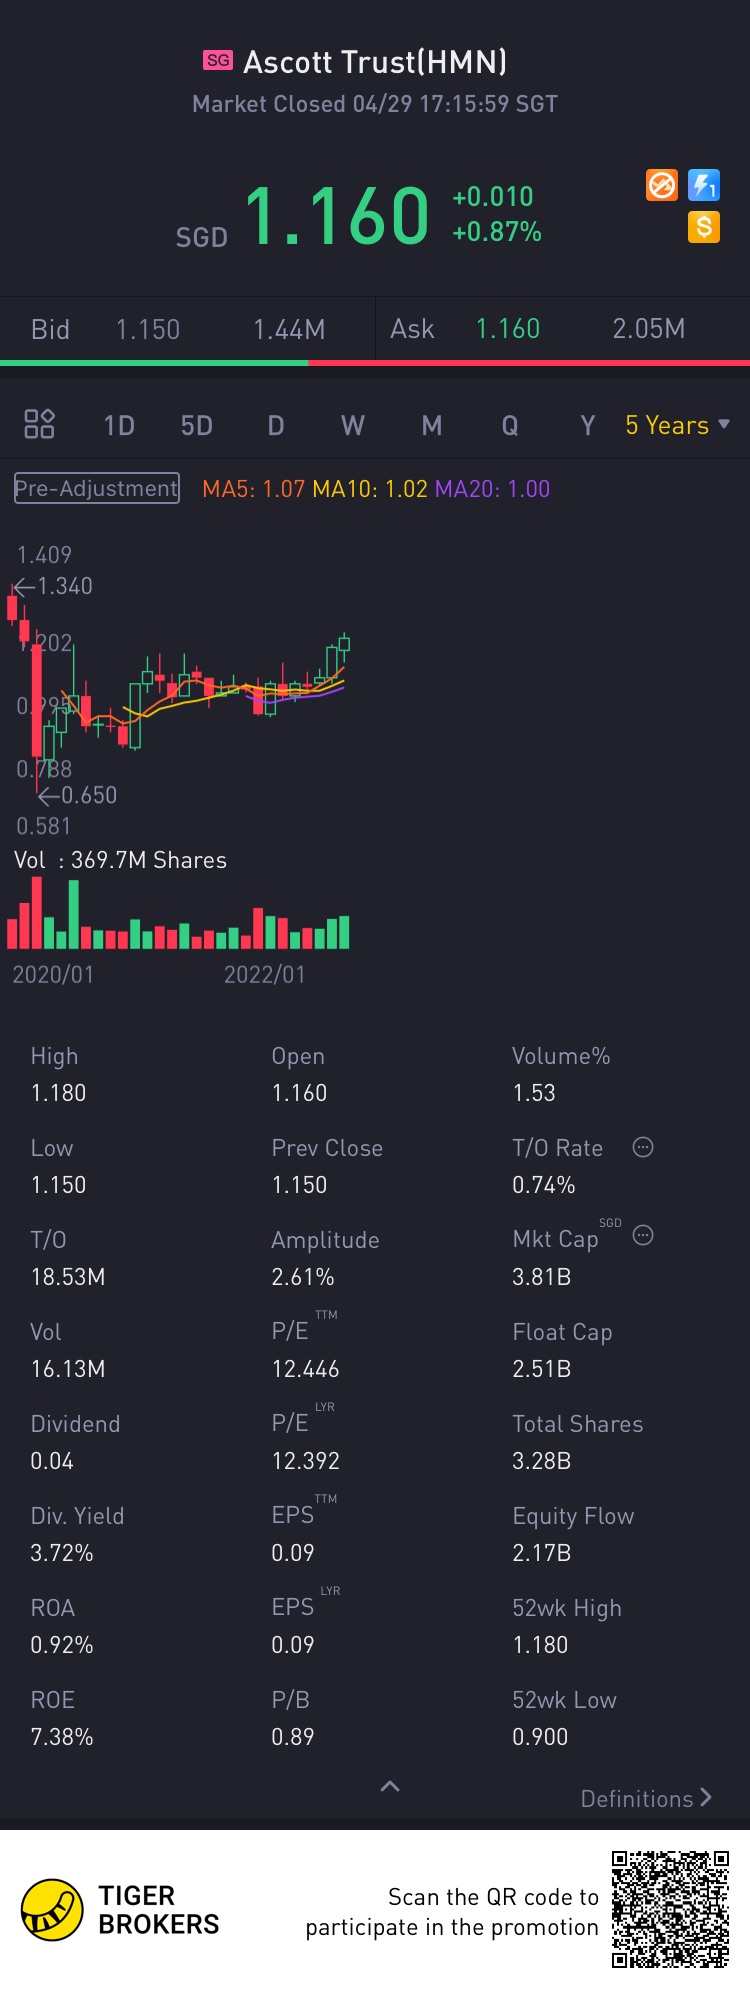Tap the orange no-shorting badge icon
The image size is (750, 1990).
[x=662, y=185]
